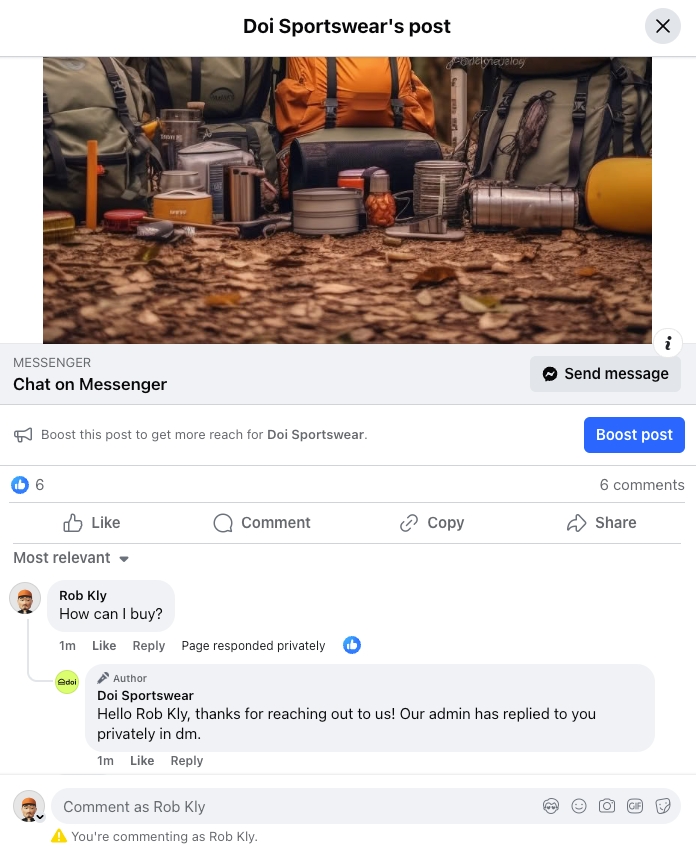The width and height of the screenshot is (696, 862).
Task: Click the blue like reaction icon beside count
Action: [20, 485]
